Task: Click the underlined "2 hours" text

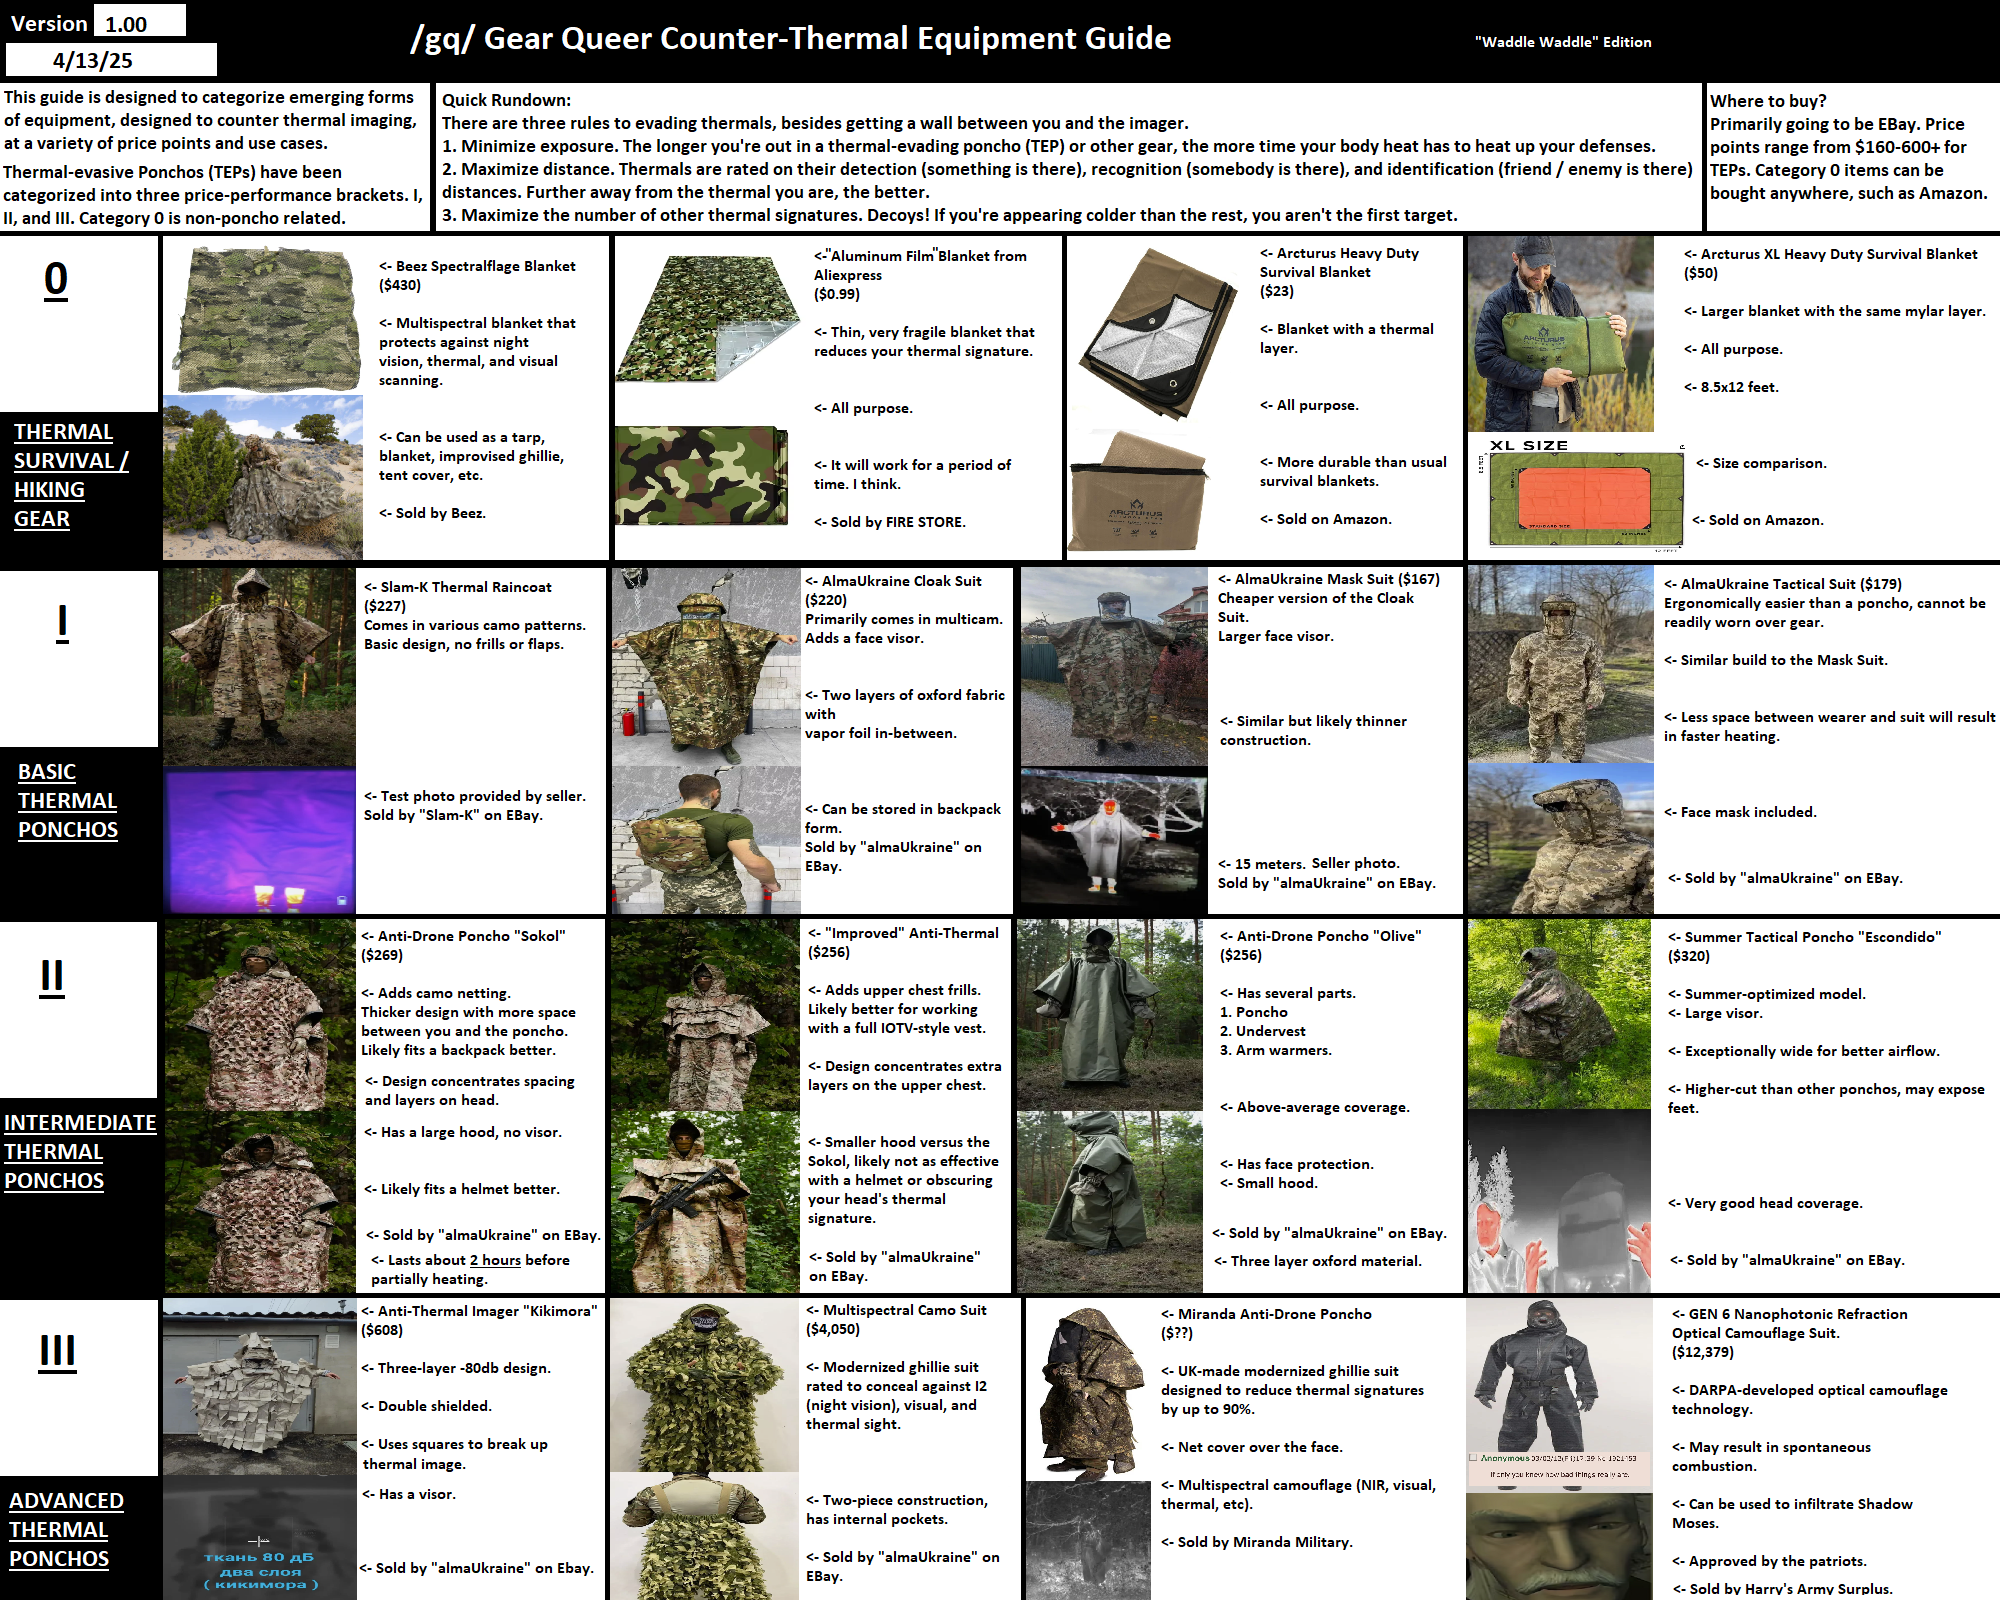Action: pos(495,1260)
